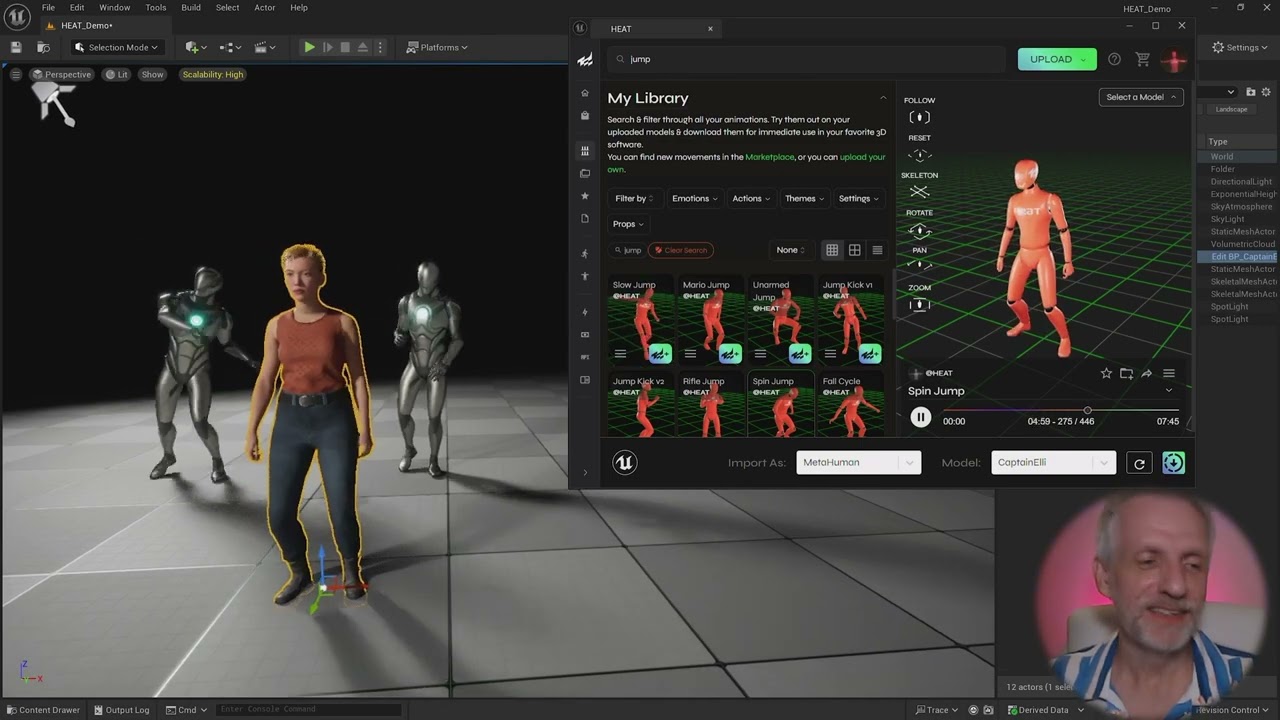
Task: Open the Add content quick menu
Action: pos(195,47)
